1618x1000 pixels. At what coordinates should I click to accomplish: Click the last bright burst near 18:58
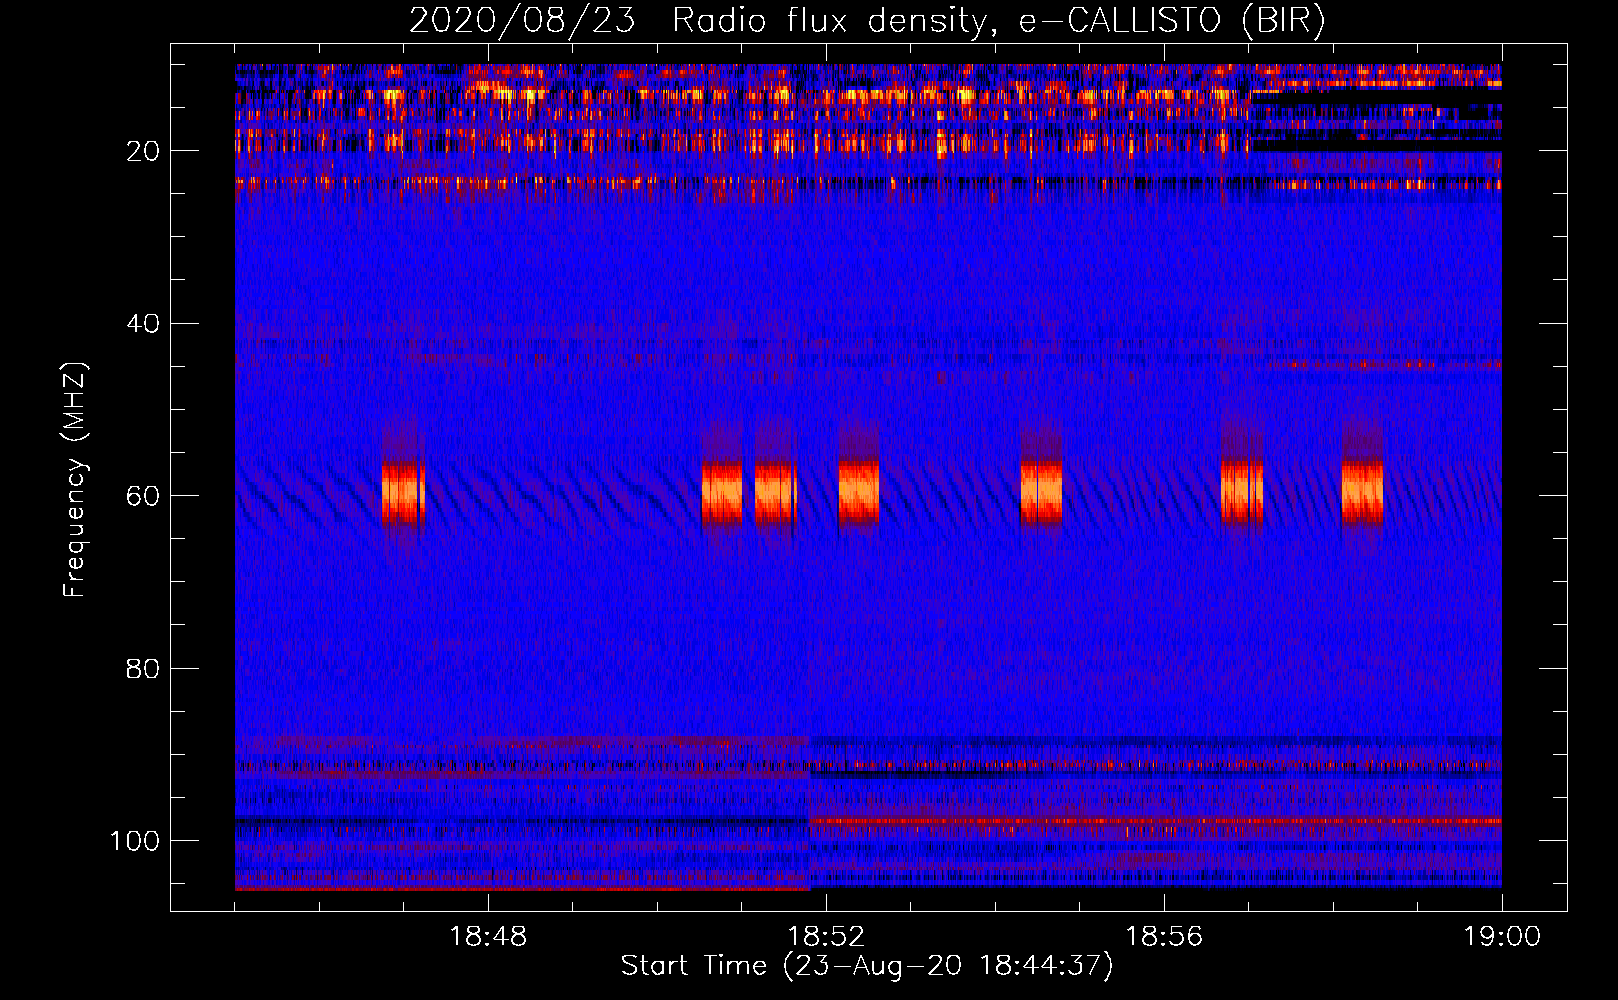[1362, 492]
